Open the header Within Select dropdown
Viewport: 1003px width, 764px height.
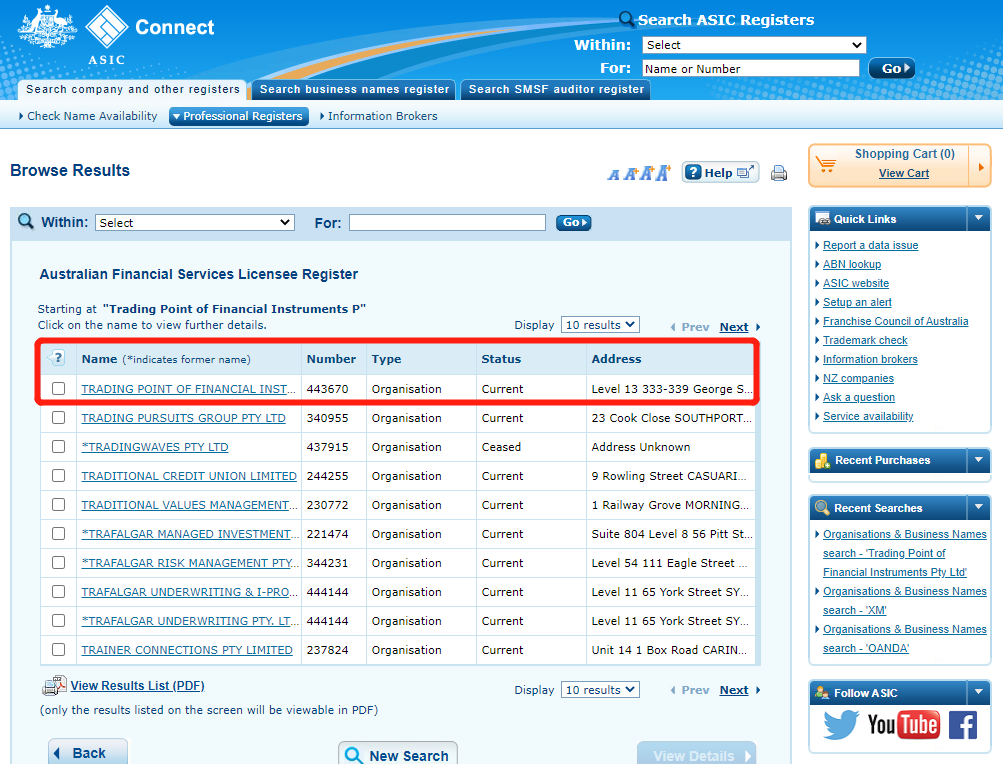(x=754, y=45)
